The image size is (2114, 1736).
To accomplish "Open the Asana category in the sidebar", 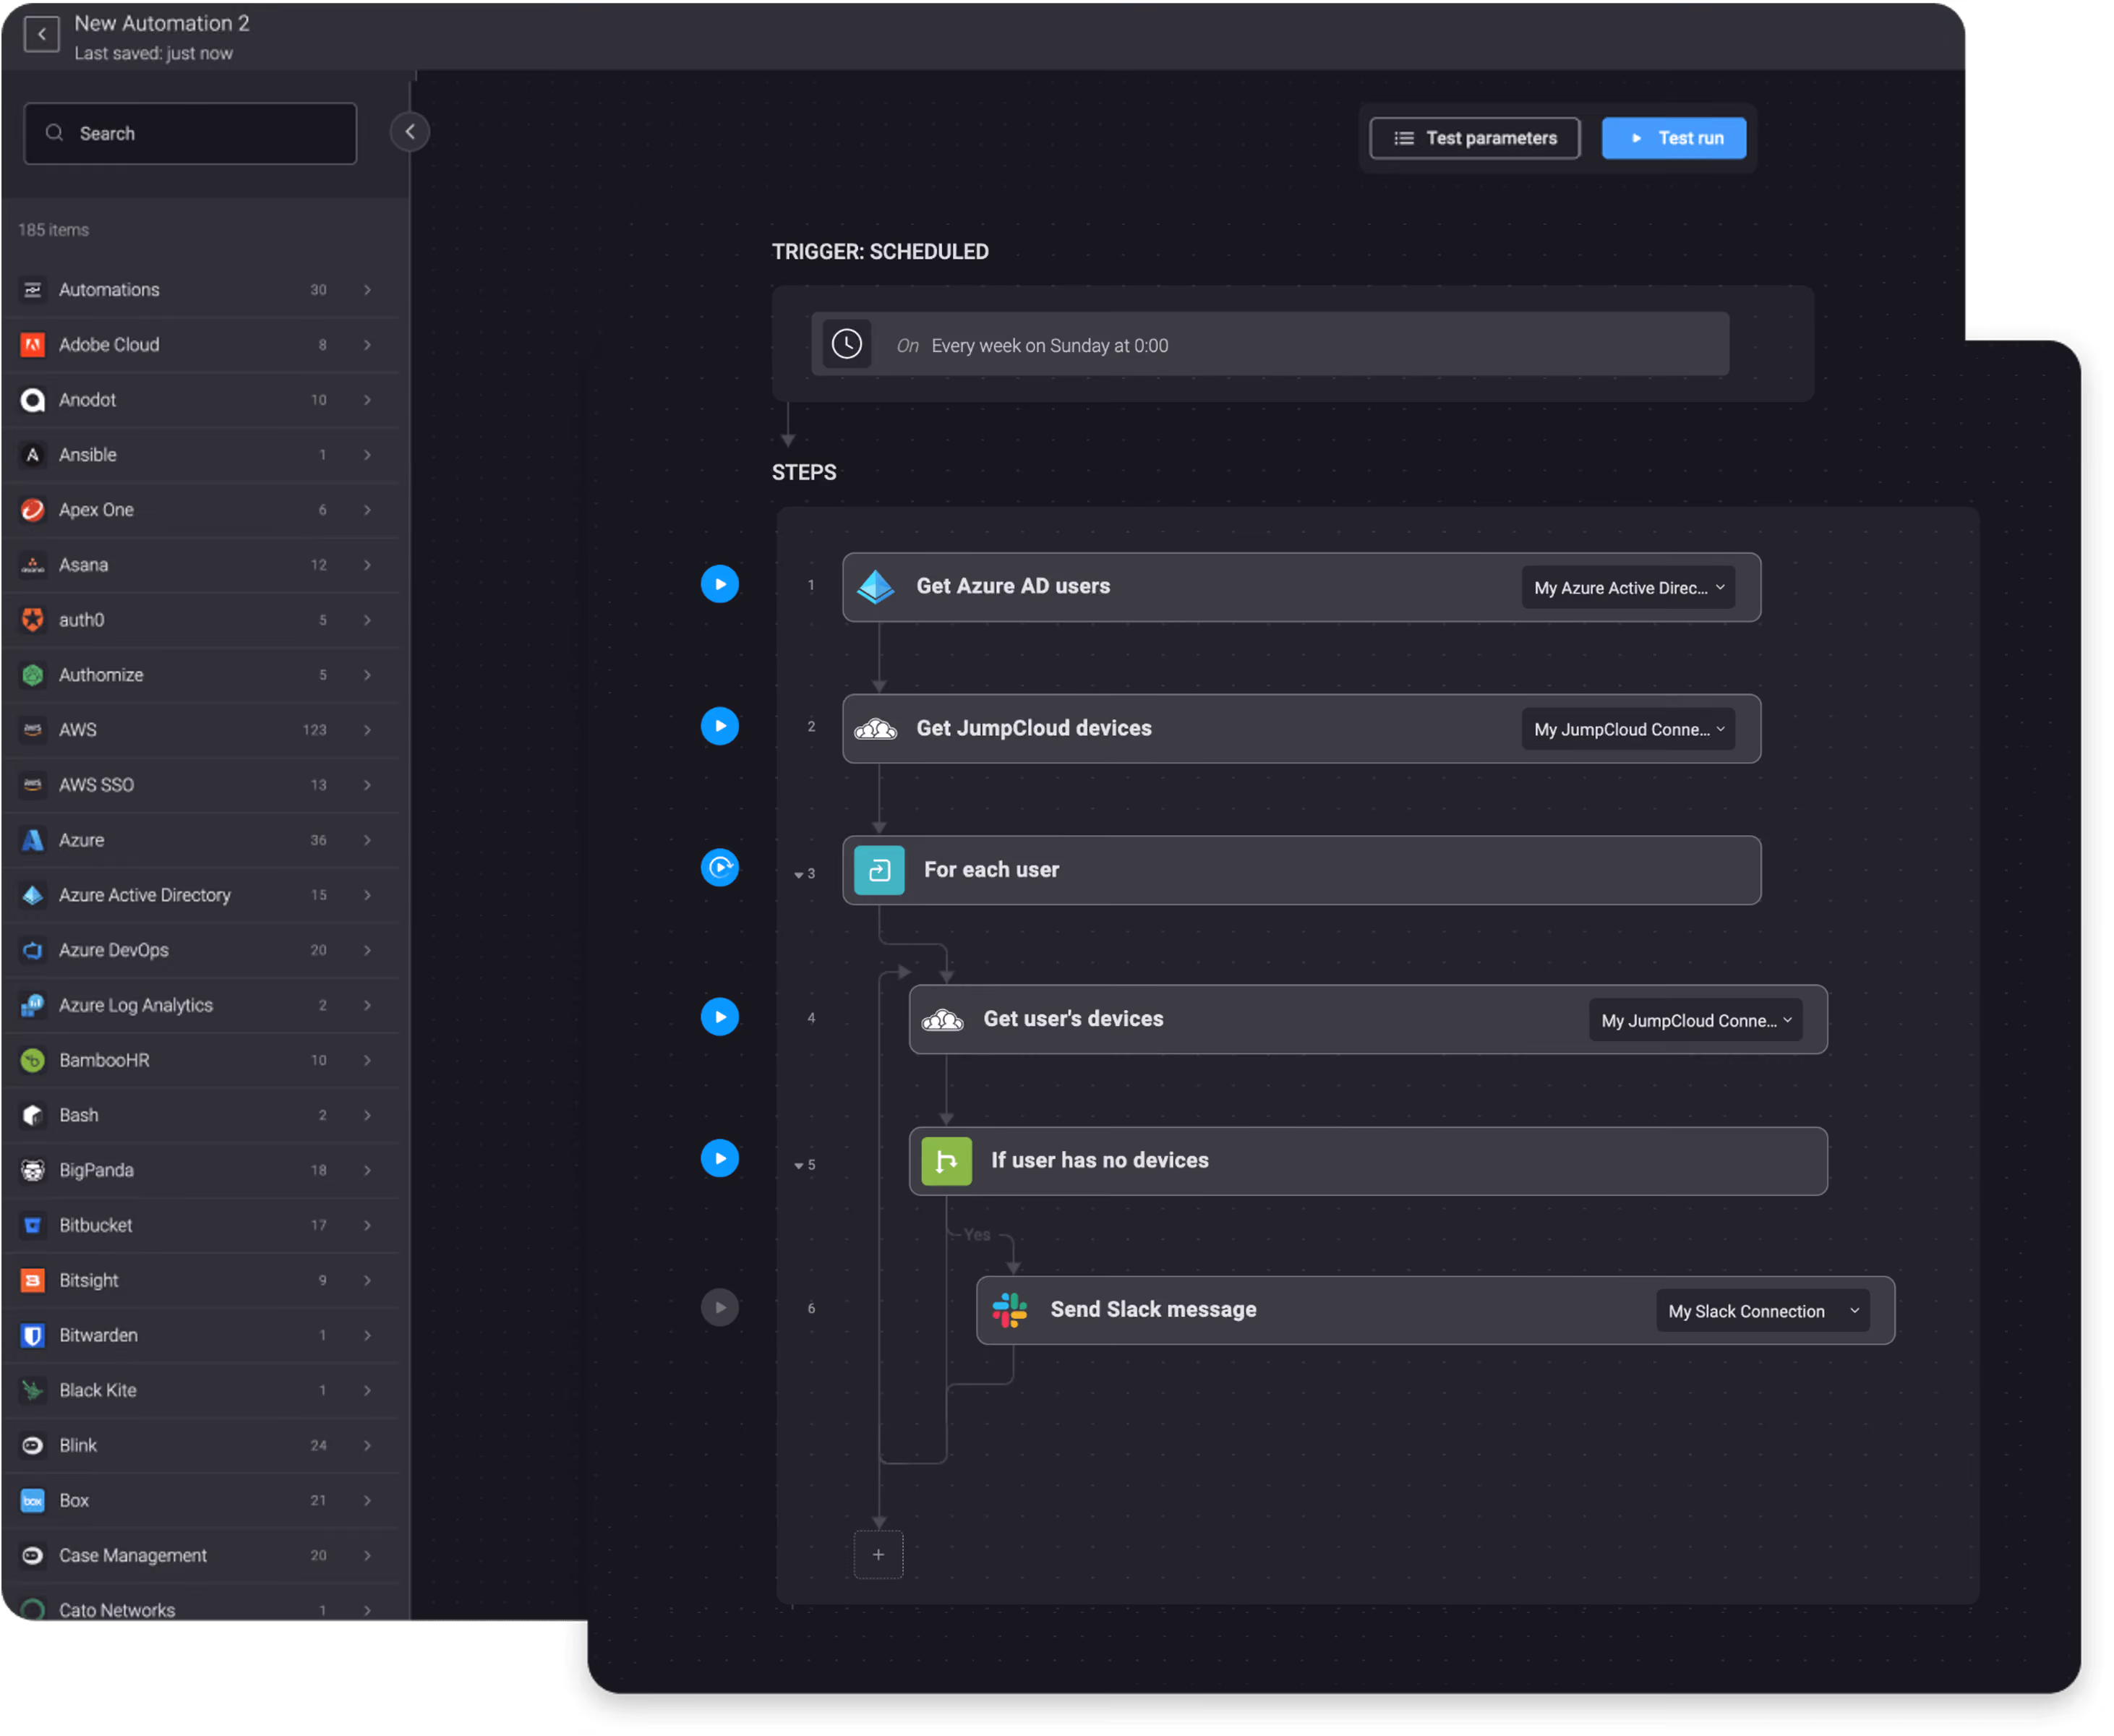I will click(200, 565).
